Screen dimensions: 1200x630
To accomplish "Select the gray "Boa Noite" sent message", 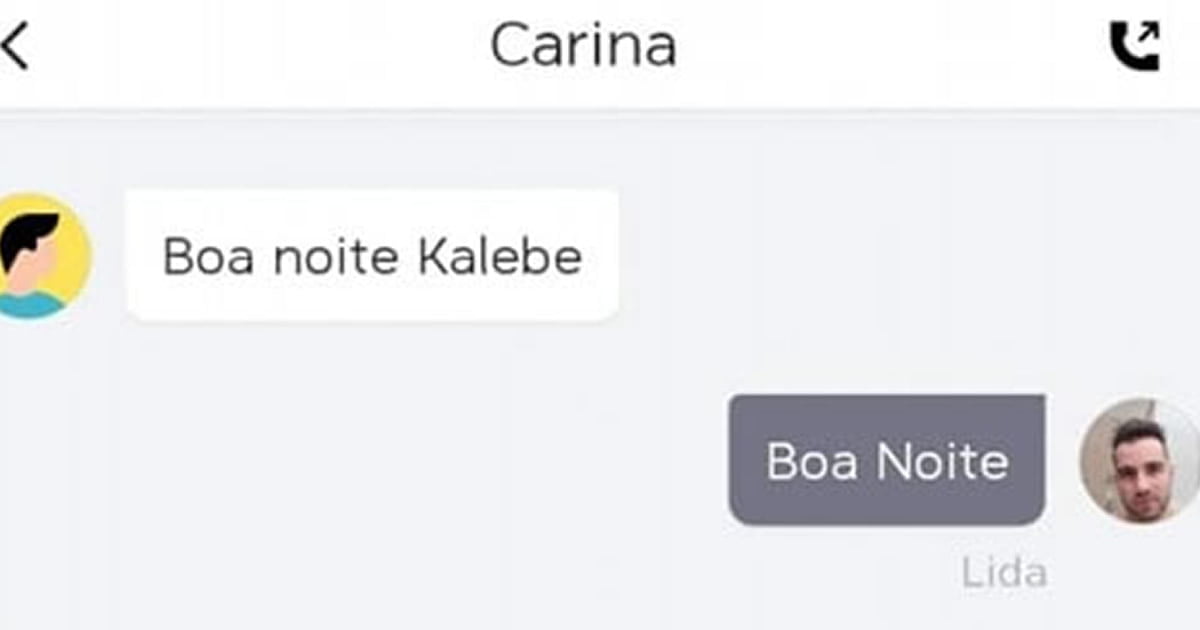I will point(886,461).
